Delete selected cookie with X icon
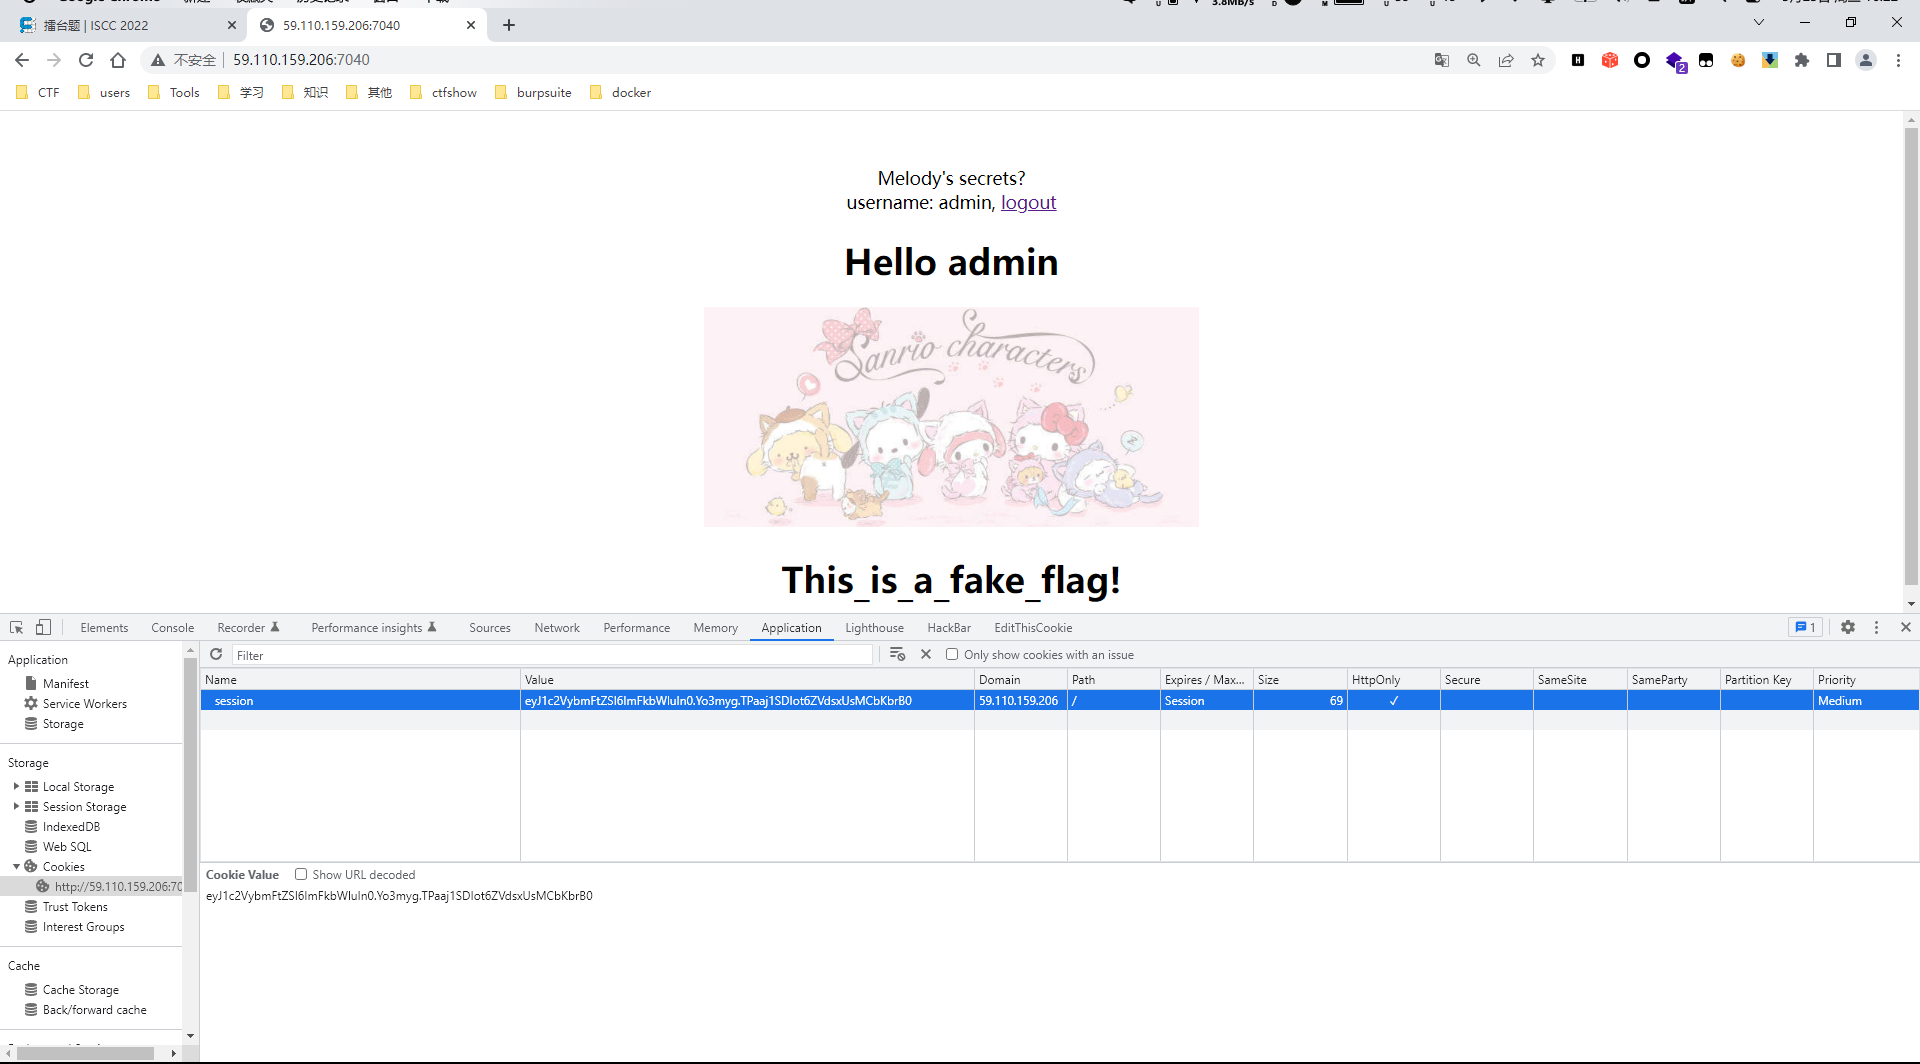The image size is (1920, 1064). pos(926,654)
